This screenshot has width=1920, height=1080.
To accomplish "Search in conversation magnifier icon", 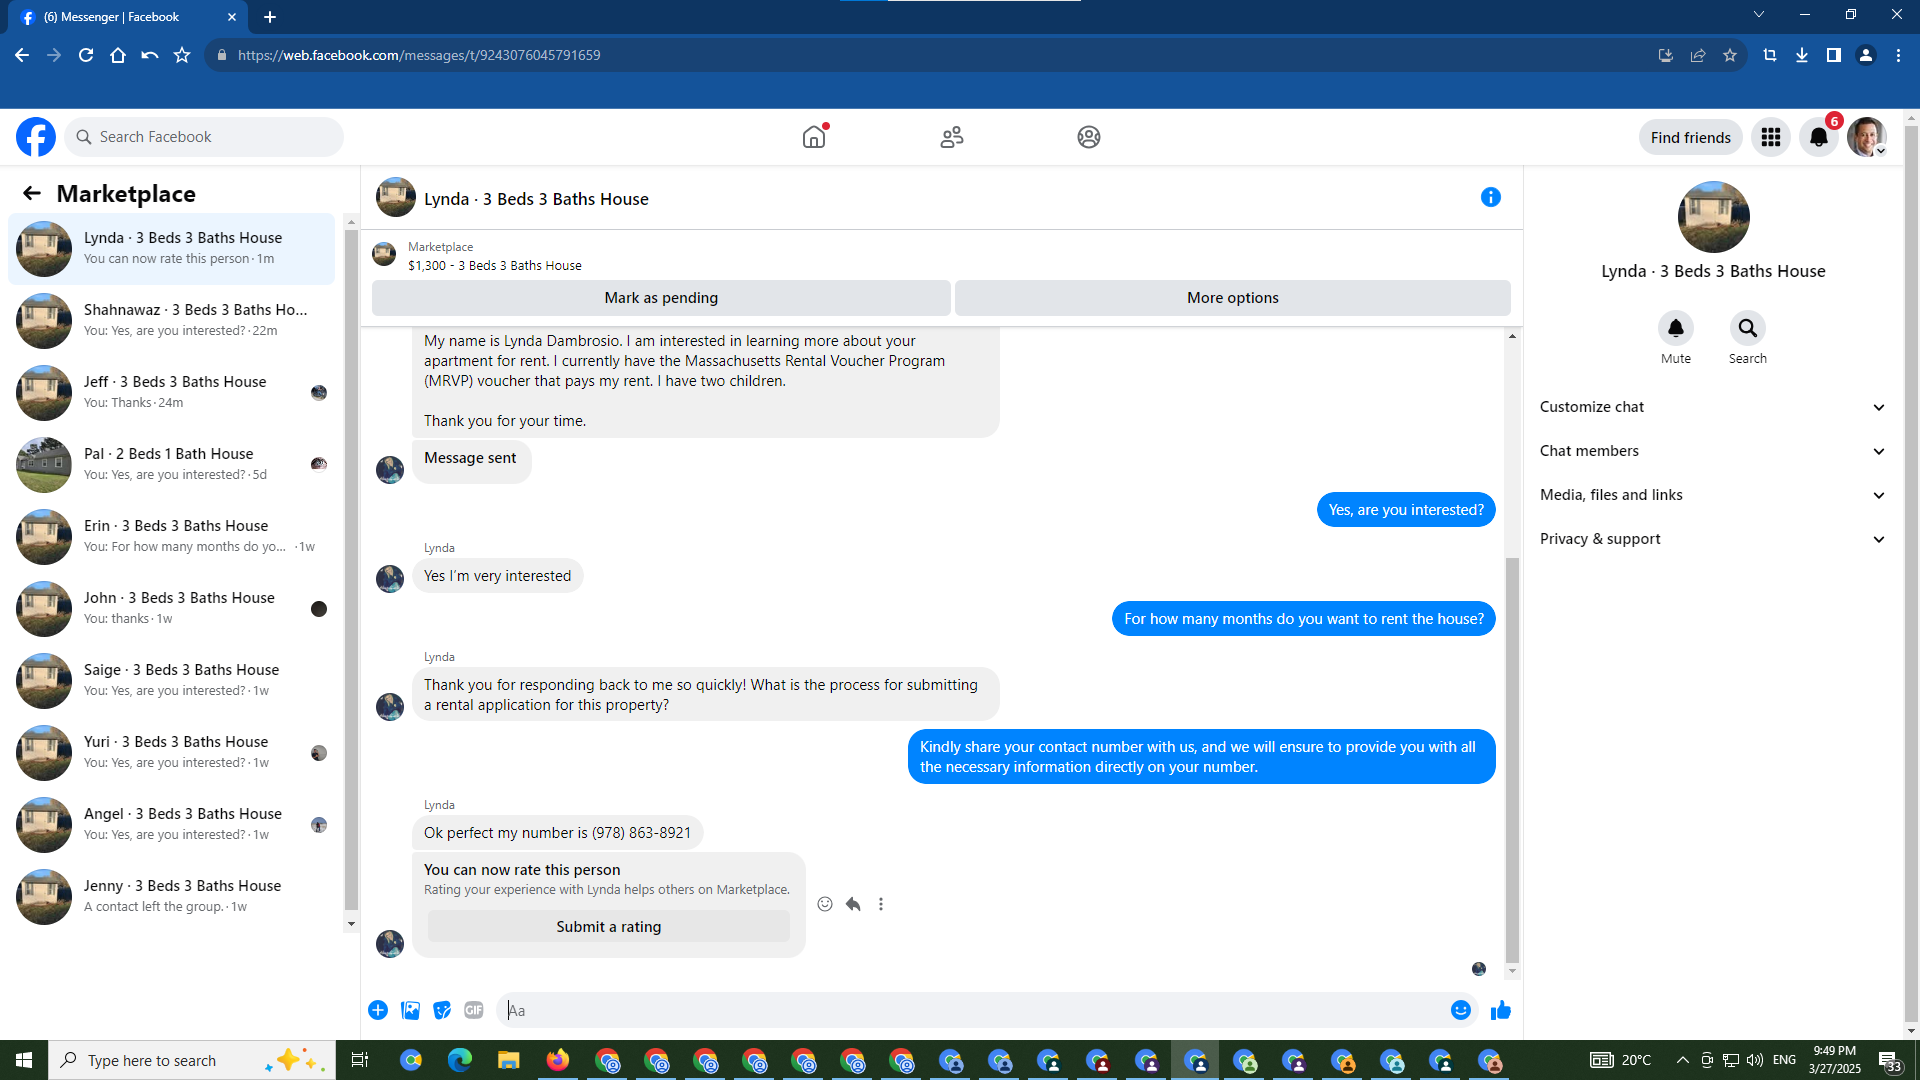I will (1748, 328).
